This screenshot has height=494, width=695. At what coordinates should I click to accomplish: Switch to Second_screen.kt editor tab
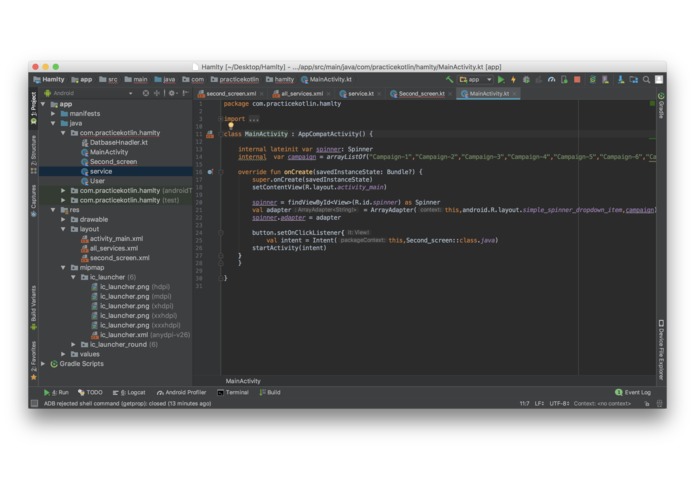(421, 93)
